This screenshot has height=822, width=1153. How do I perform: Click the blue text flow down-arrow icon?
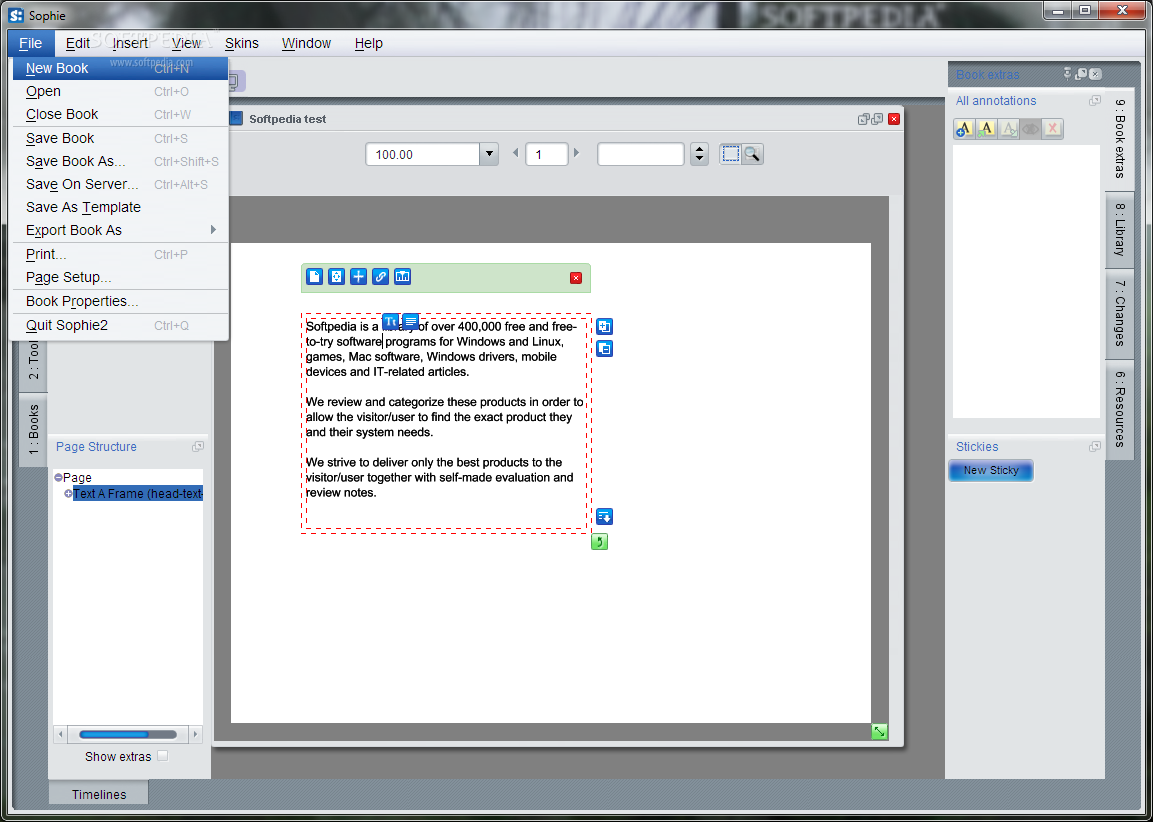pos(604,517)
